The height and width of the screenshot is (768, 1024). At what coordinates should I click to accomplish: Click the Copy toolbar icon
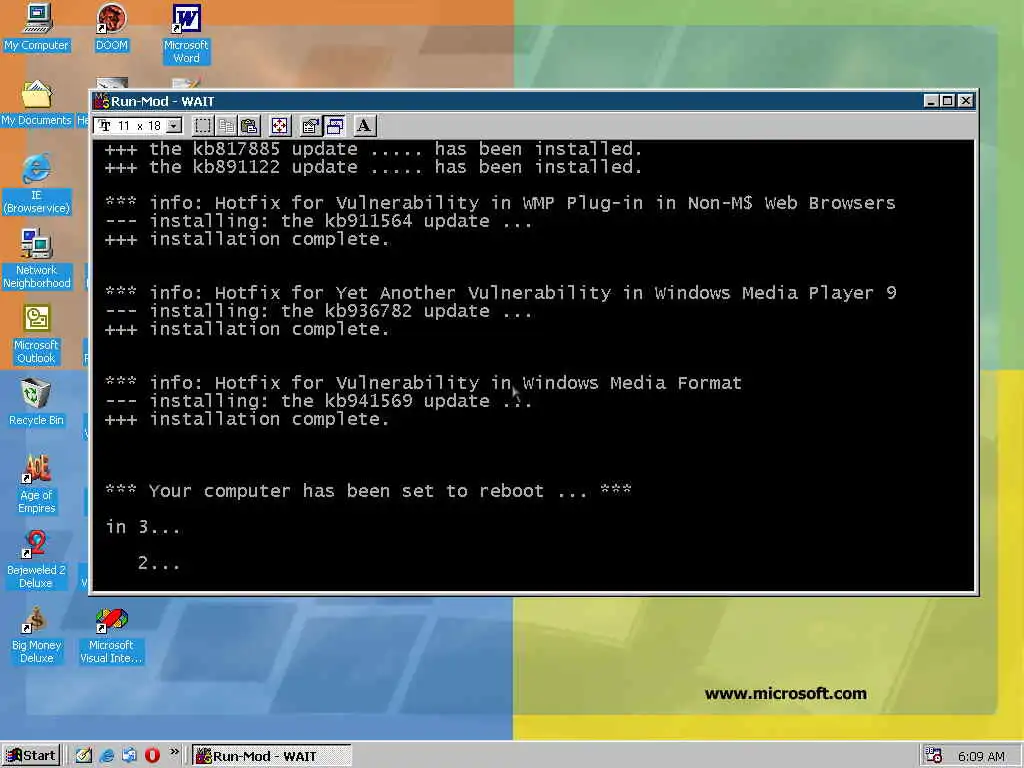point(226,126)
